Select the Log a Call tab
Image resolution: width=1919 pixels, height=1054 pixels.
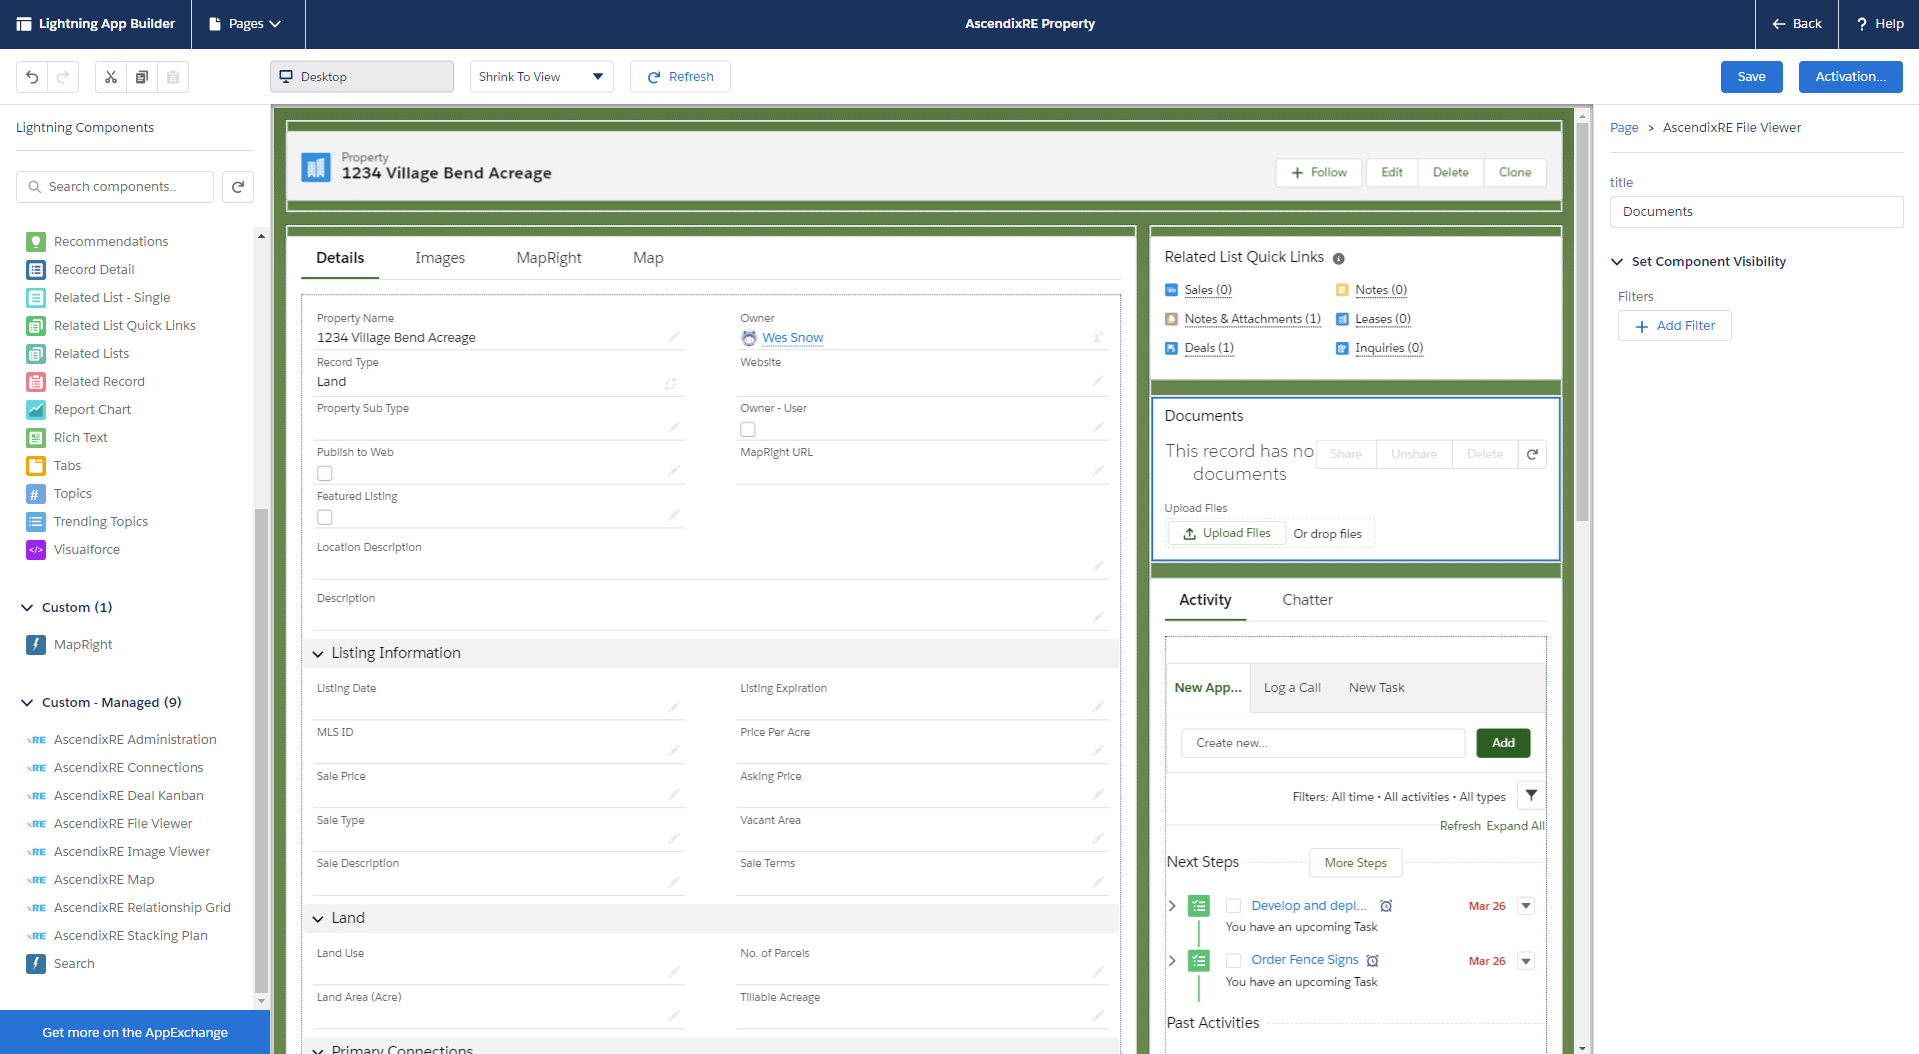click(x=1292, y=688)
